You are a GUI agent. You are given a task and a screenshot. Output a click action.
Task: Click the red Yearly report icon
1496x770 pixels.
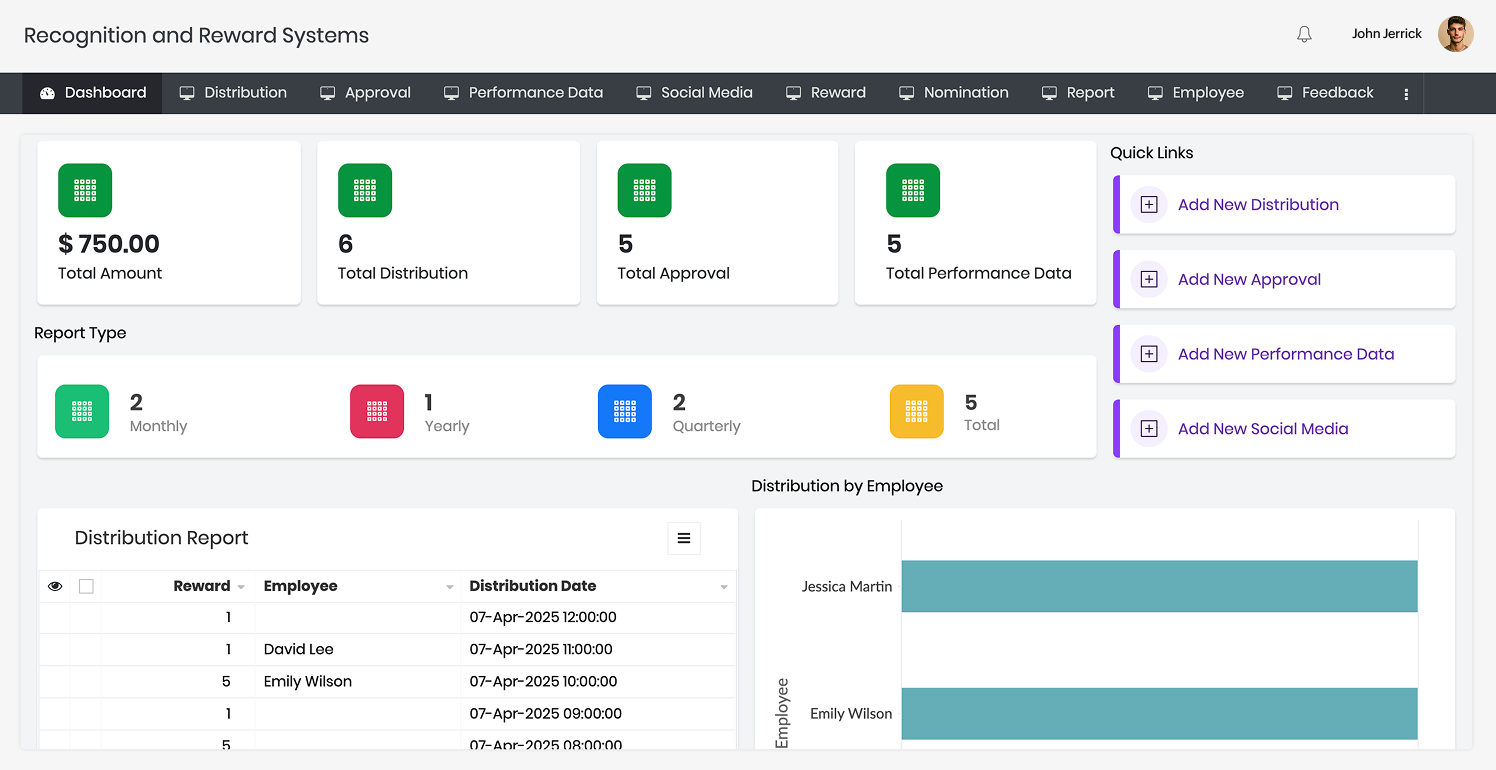pyautogui.click(x=377, y=411)
